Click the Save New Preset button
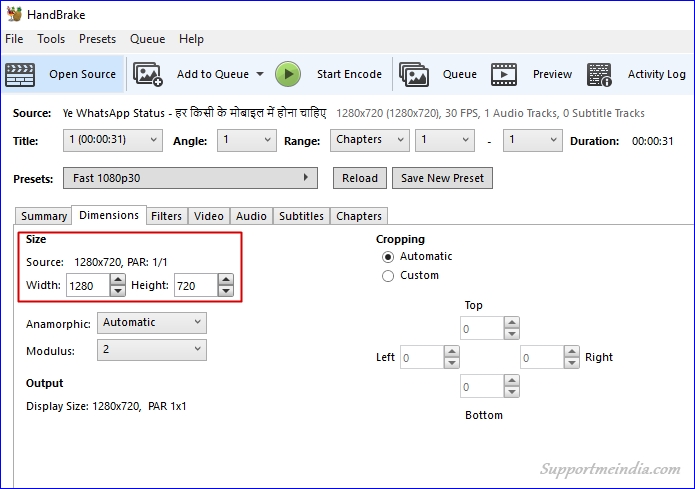Viewport: 695px width, 489px height. click(442, 178)
